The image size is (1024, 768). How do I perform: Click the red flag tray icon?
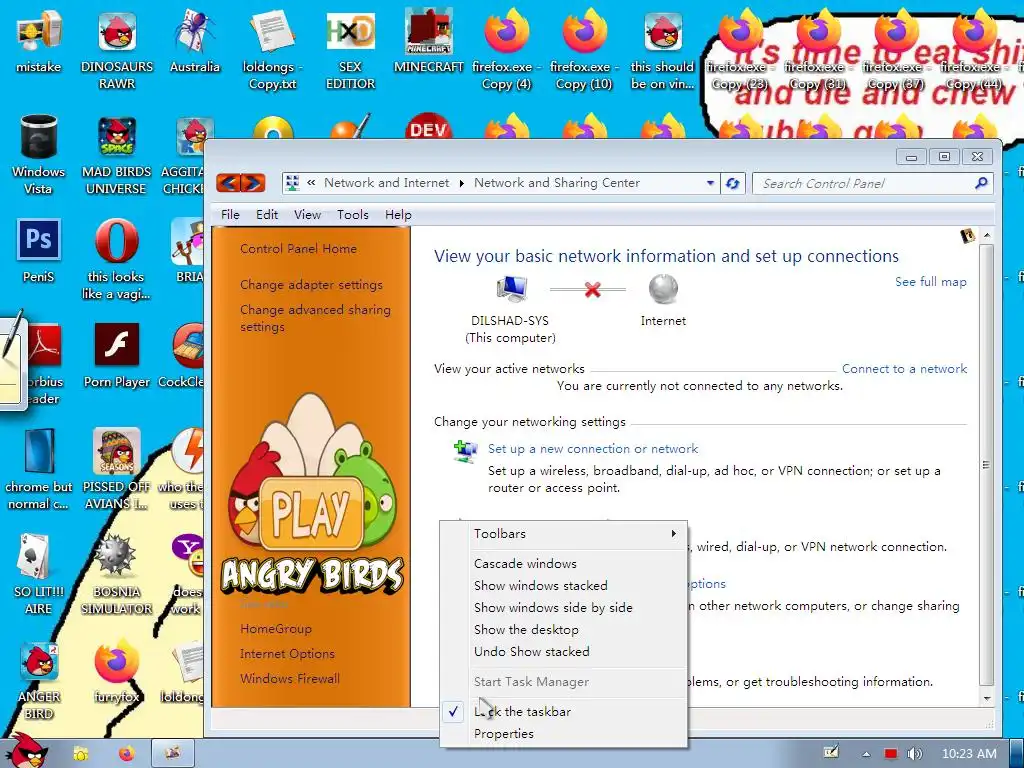pyautogui.click(x=890, y=754)
